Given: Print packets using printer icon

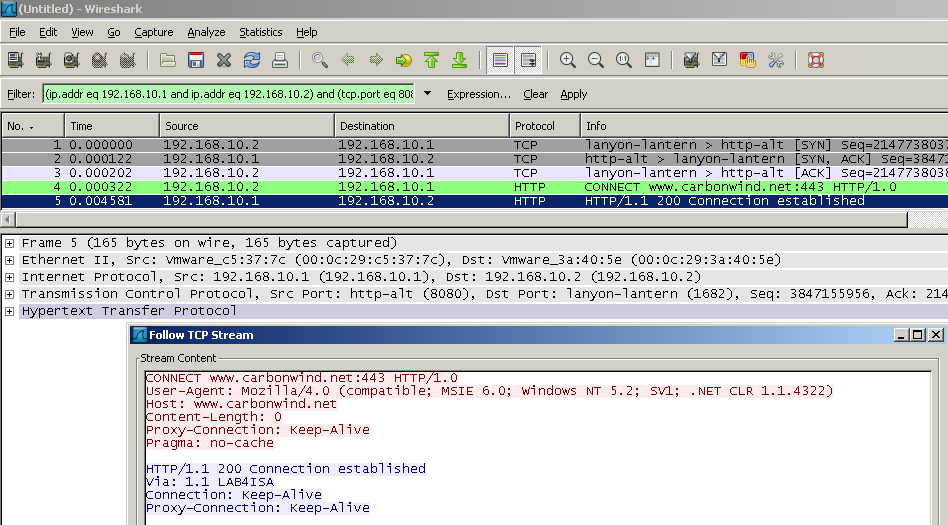Looking at the screenshot, I should click(280, 60).
